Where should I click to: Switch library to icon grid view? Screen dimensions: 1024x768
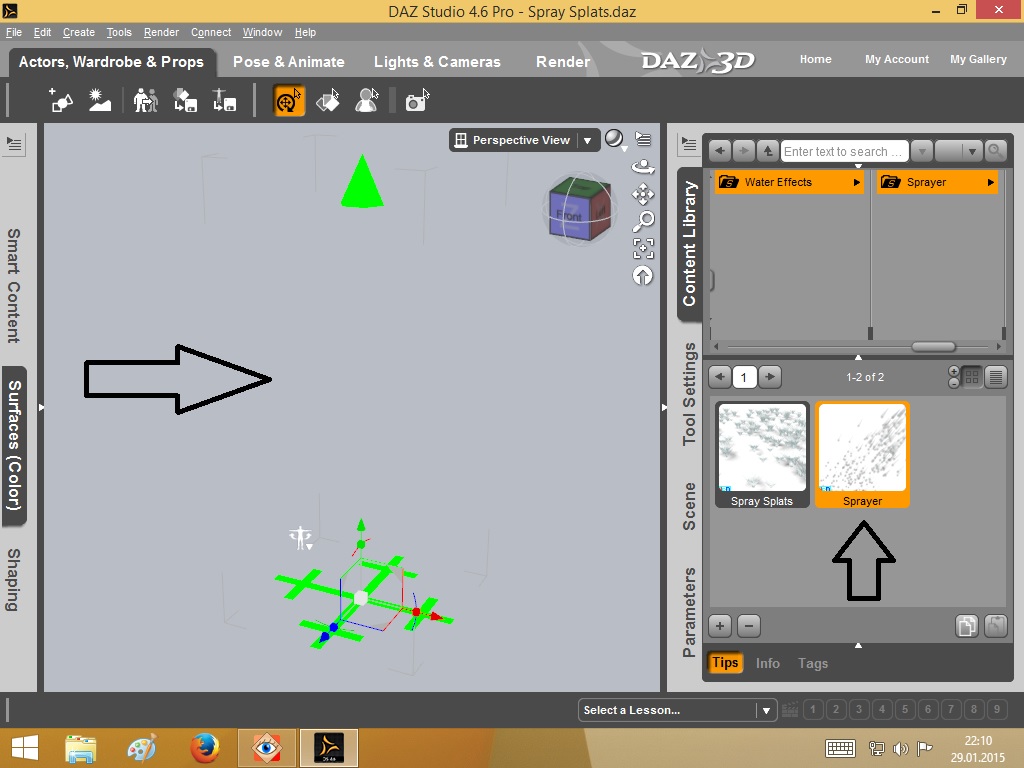(972, 377)
